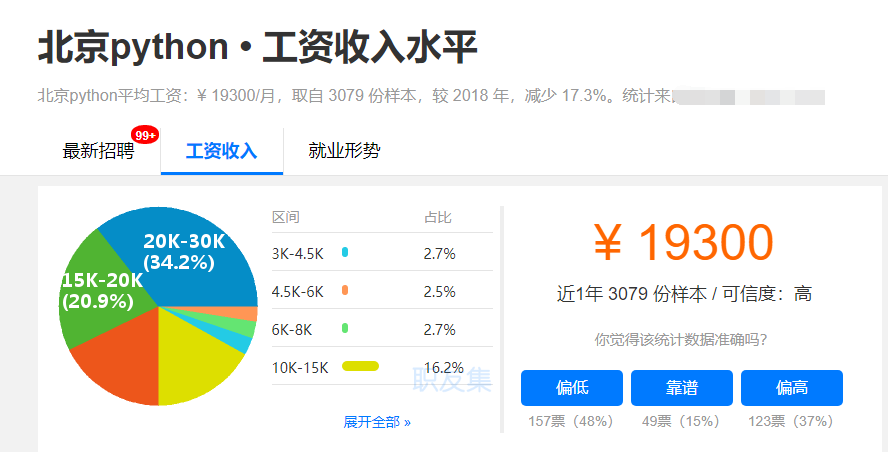Select the 4.5K-6K range label

point(298,292)
